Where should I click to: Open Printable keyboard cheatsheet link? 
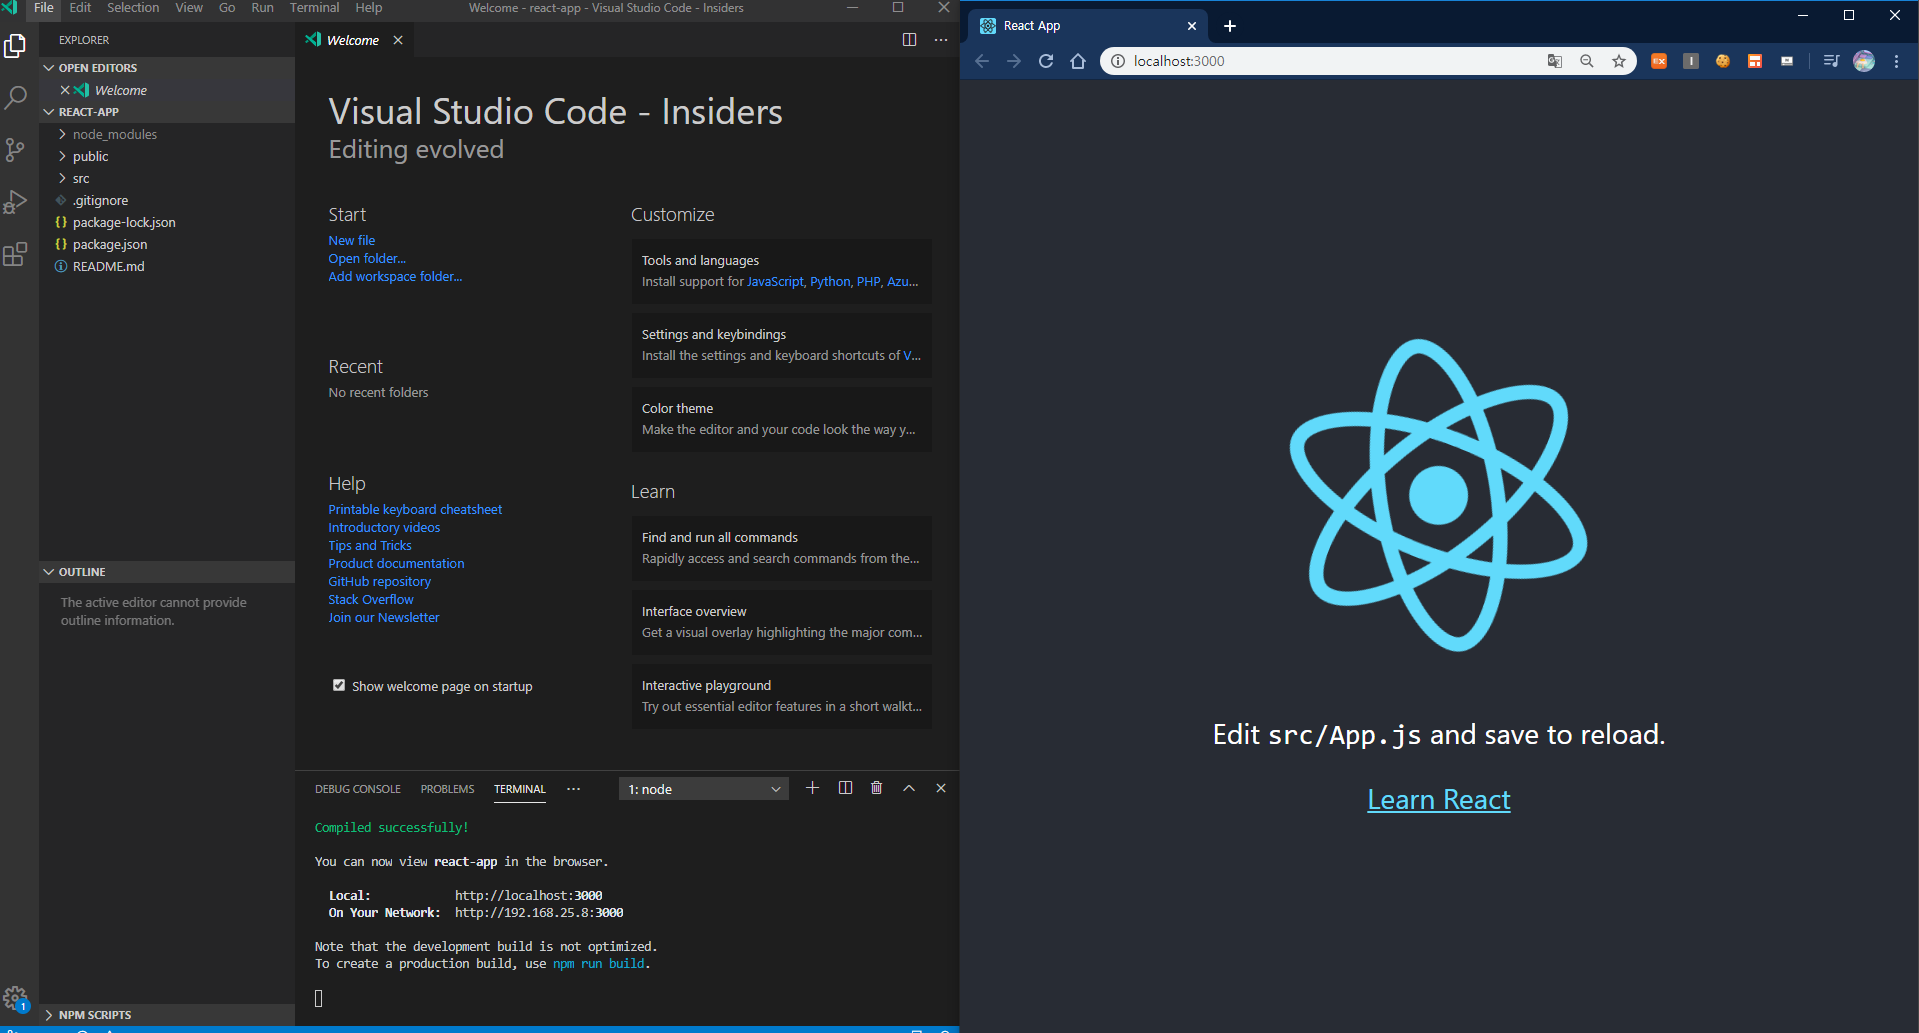[415, 509]
